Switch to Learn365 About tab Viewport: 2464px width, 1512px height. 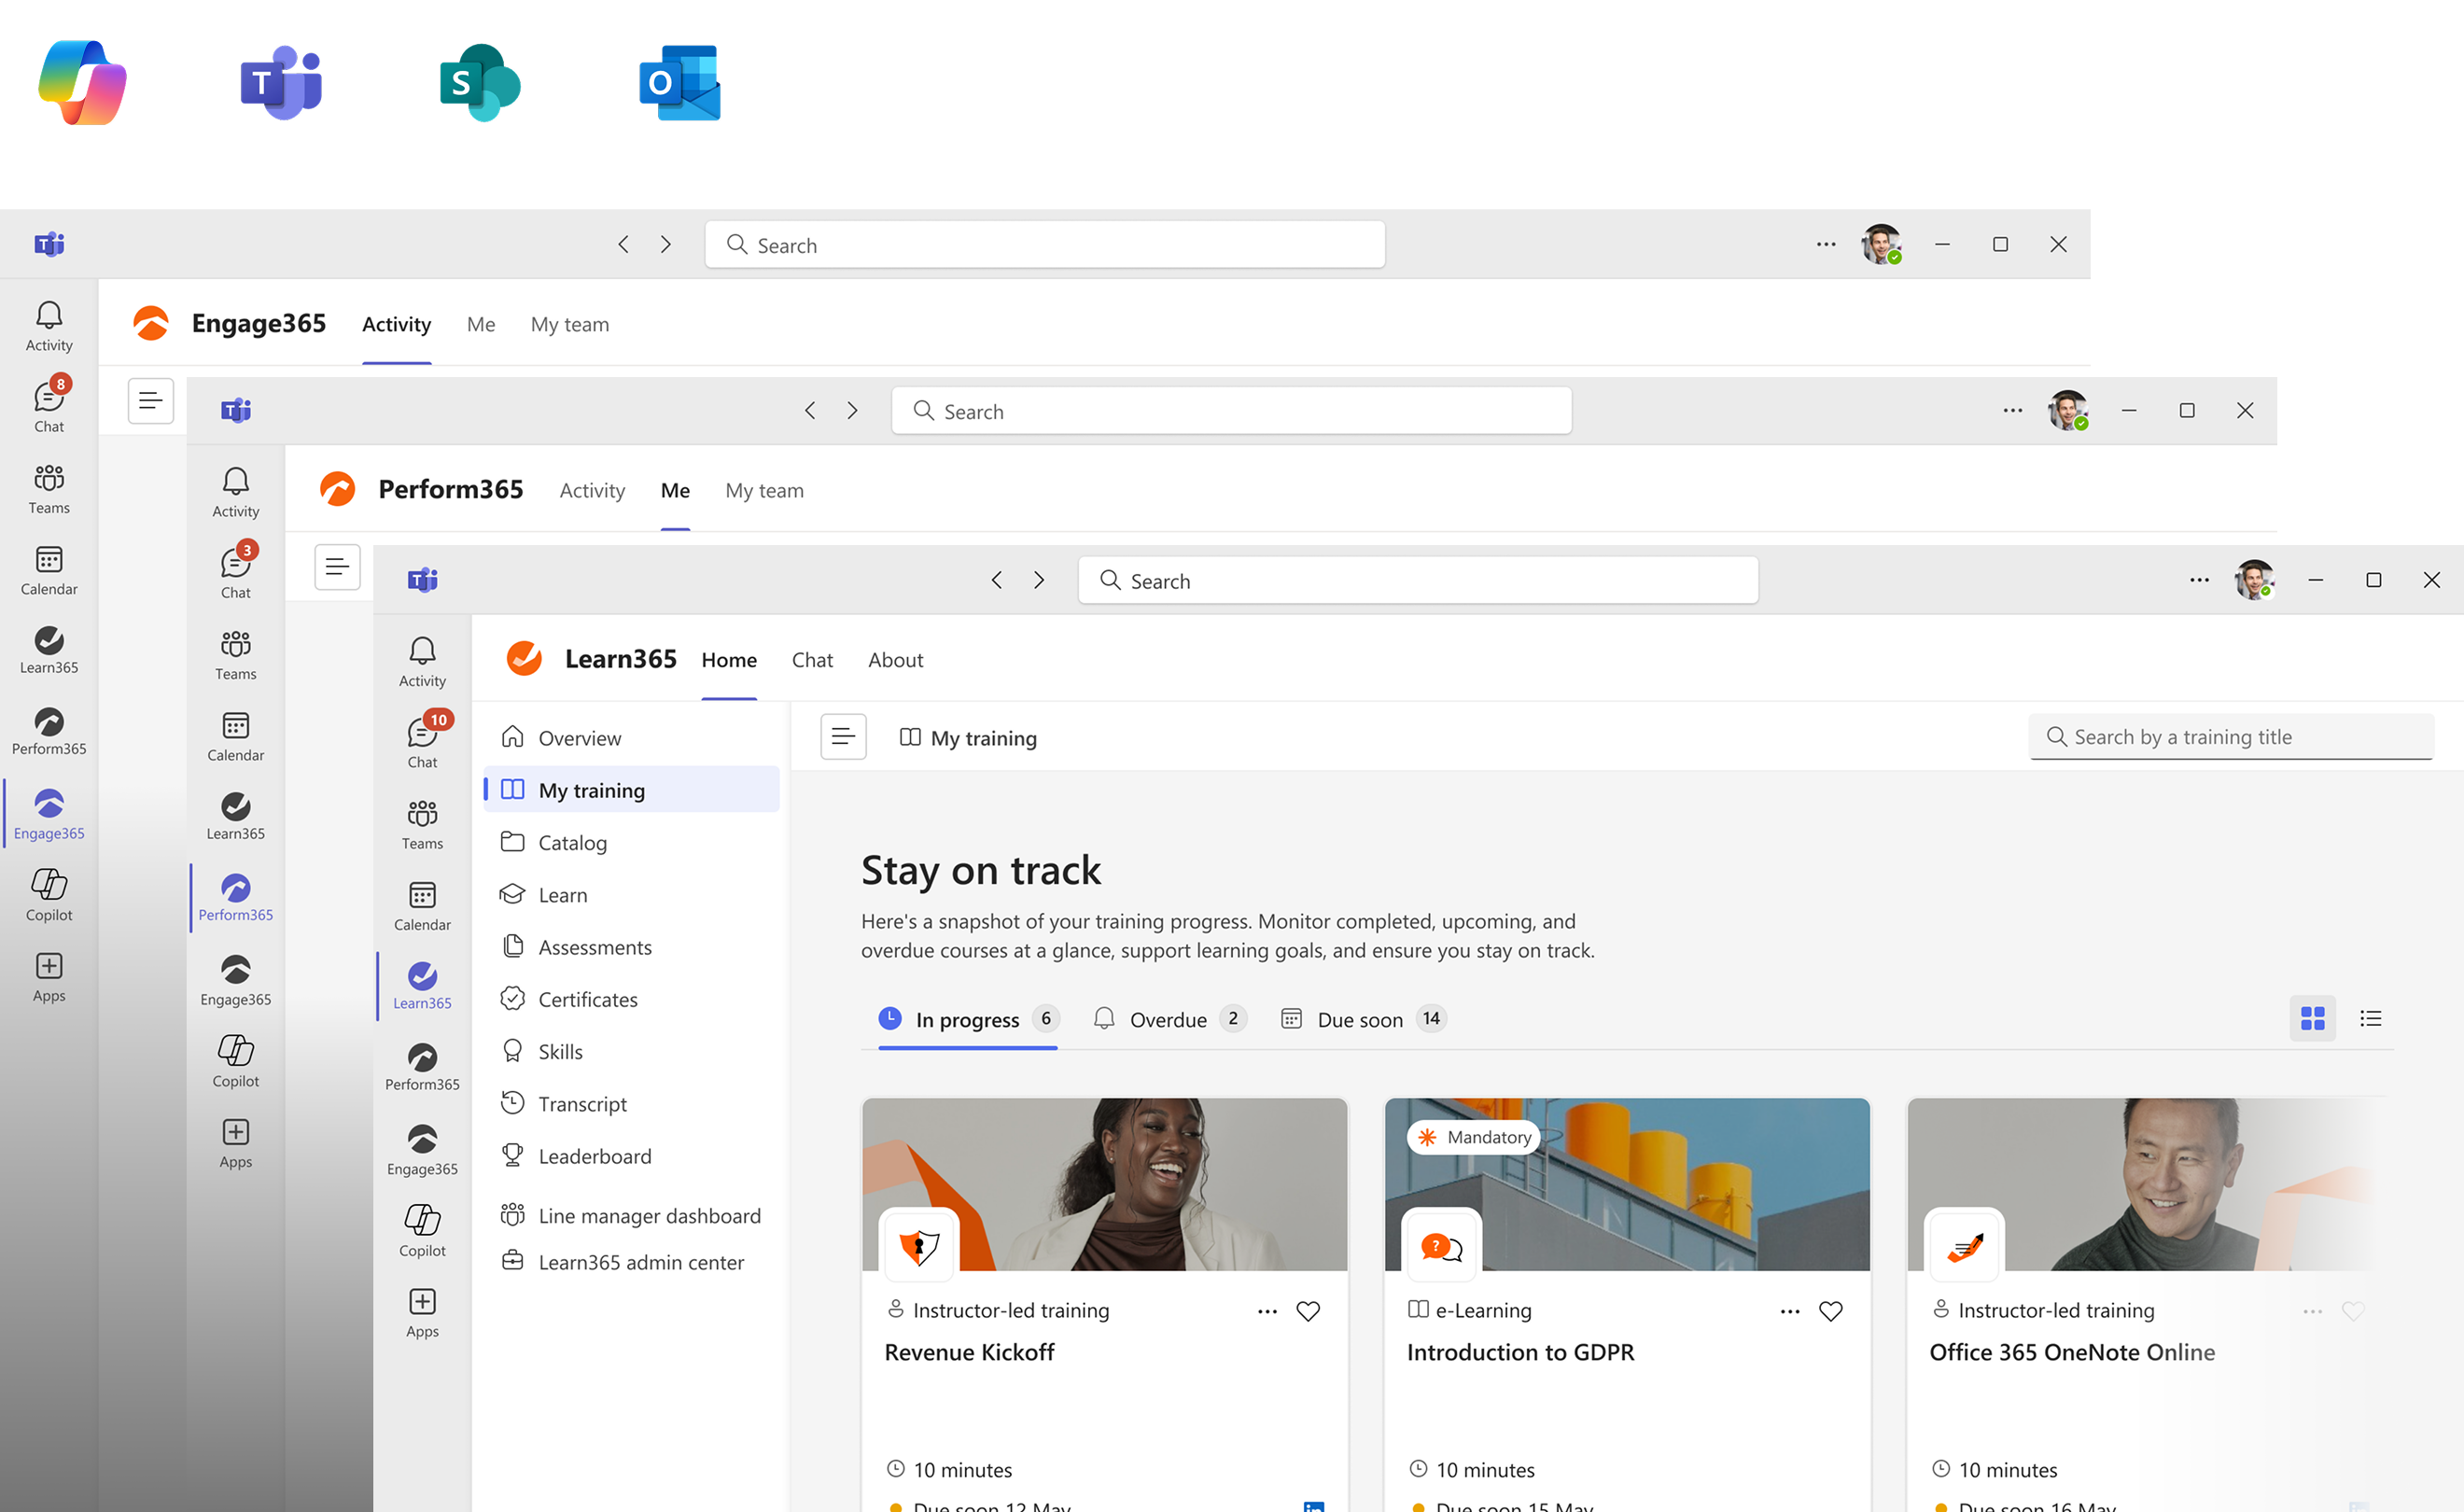(x=895, y=659)
